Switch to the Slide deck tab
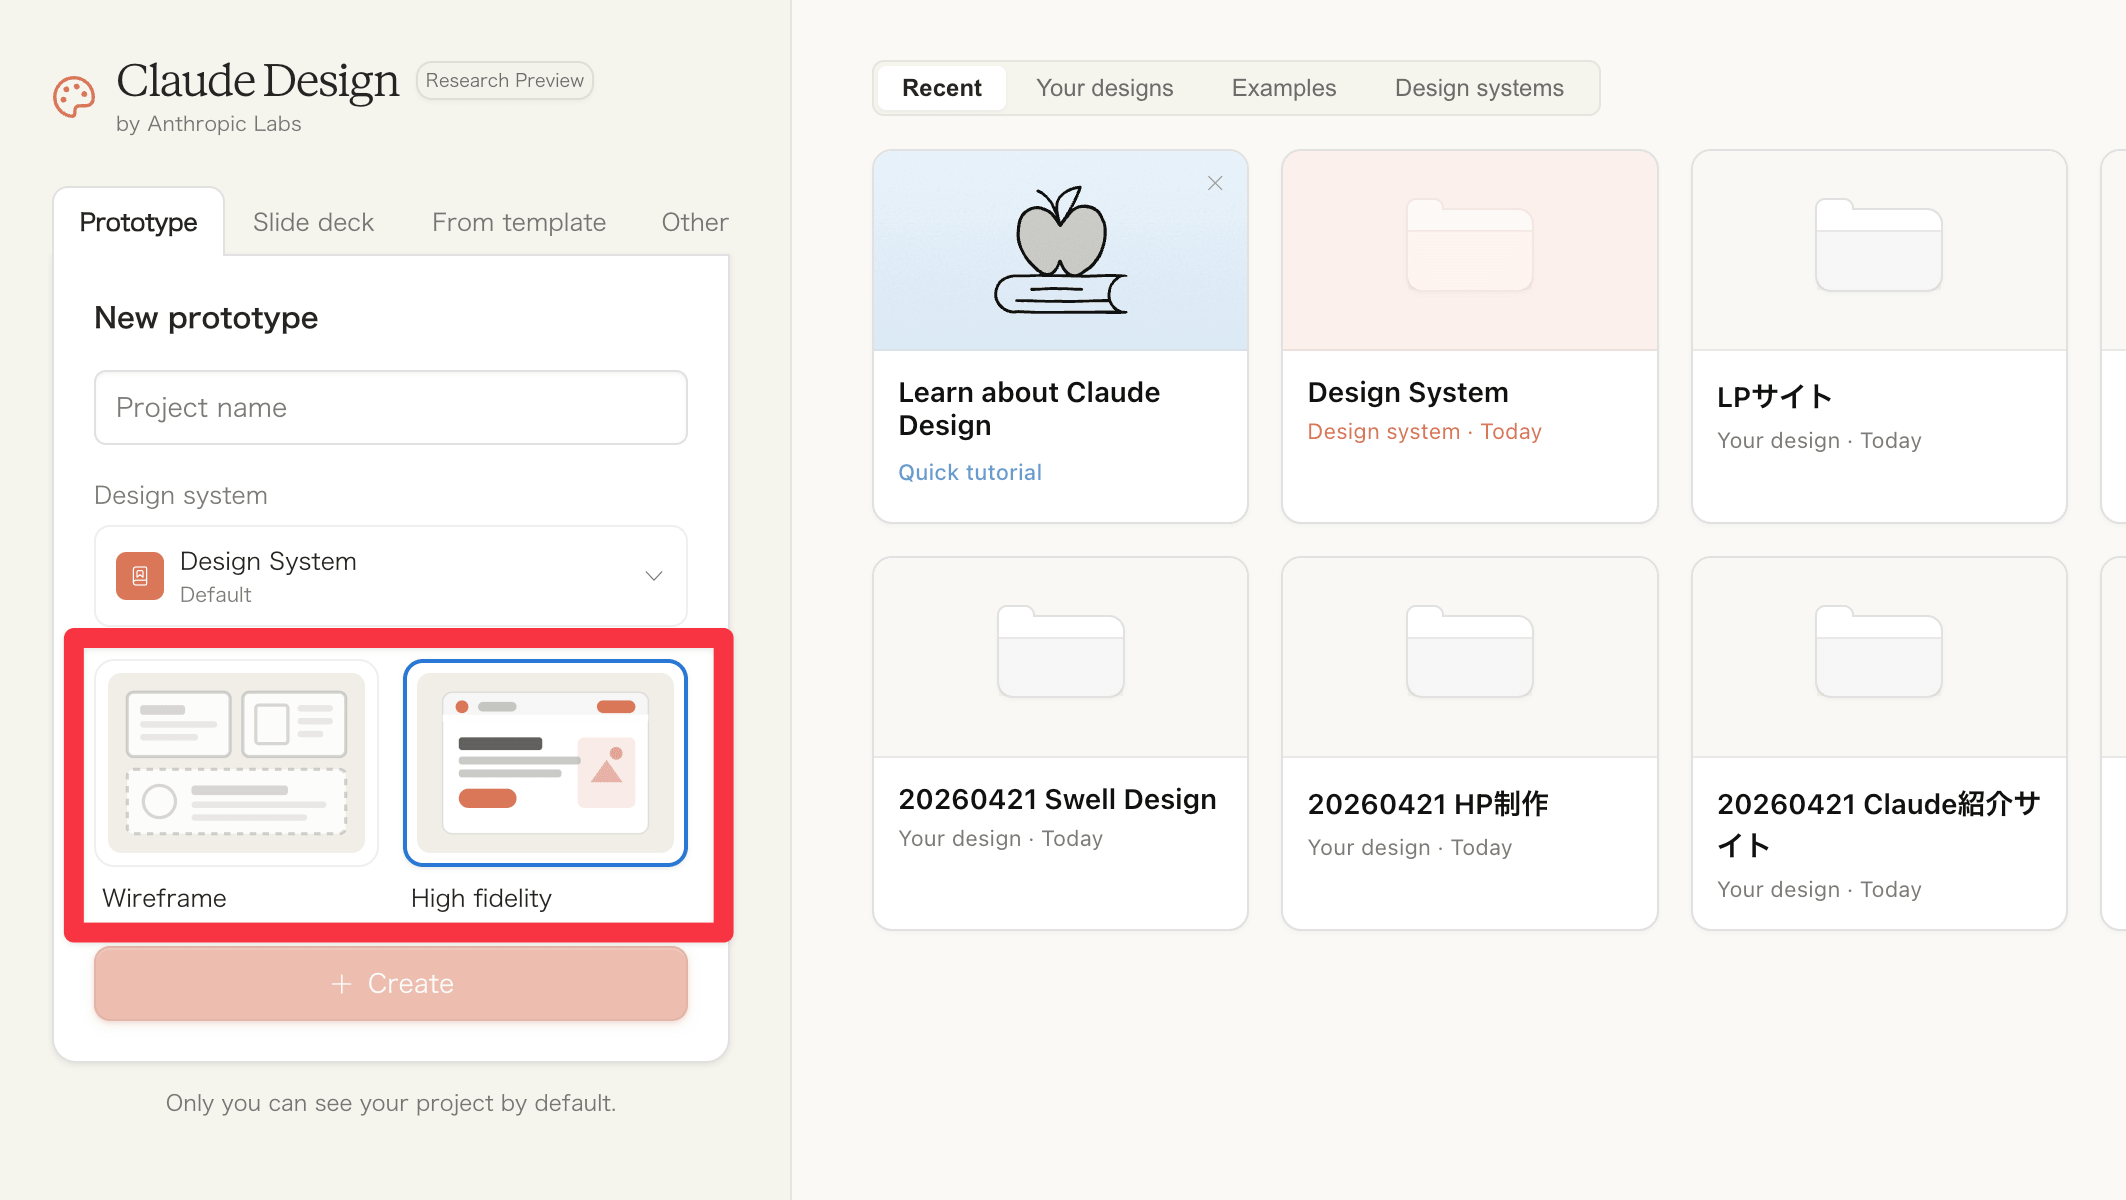This screenshot has height=1200, width=2126. [x=313, y=222]
